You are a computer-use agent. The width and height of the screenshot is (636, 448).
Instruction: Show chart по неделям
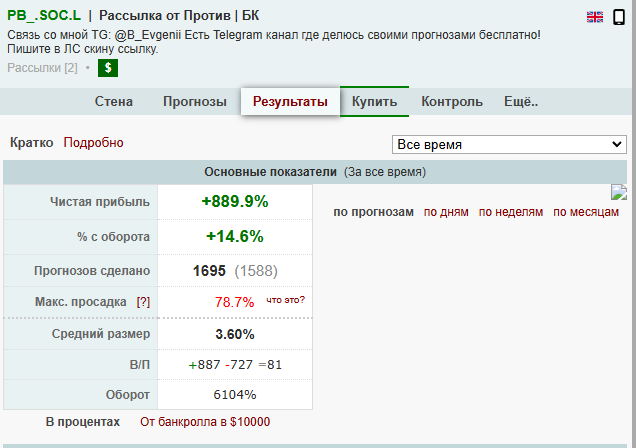tap(511, 212)
